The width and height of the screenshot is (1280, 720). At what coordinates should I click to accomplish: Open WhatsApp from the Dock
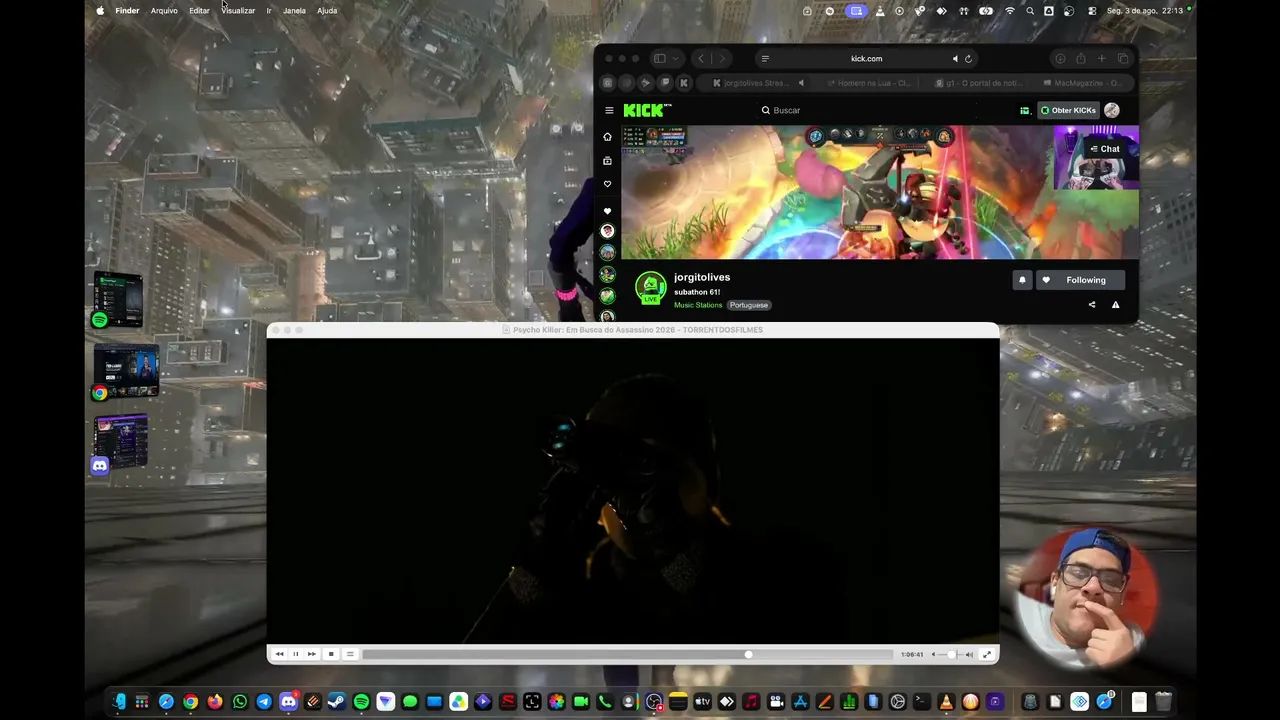pyautogui.click(x=239, y=702)
